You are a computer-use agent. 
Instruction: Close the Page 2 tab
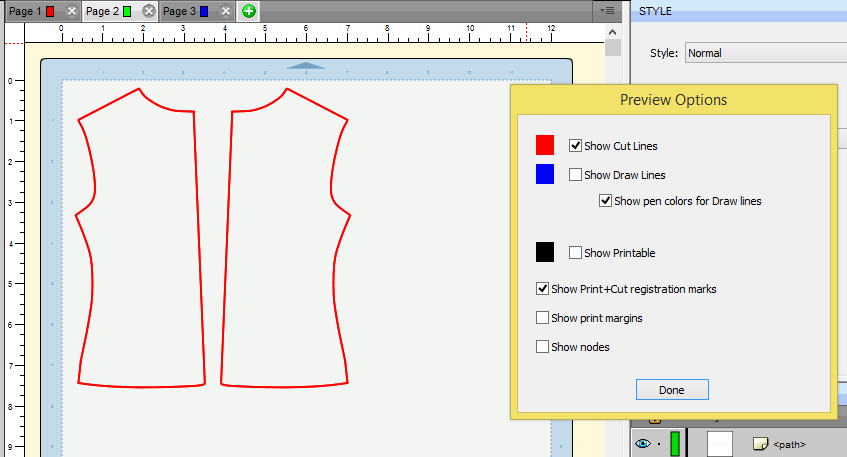(x=148, y=11)
